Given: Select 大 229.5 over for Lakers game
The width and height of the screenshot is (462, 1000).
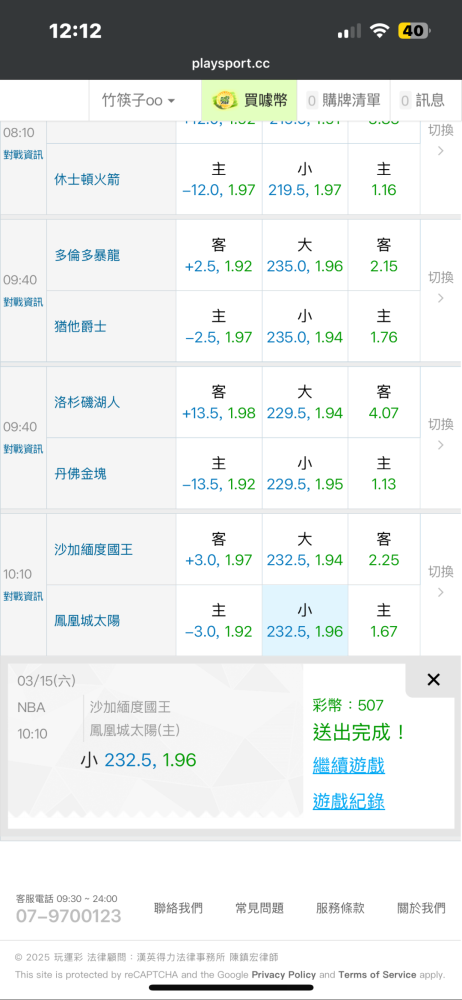Looking at the screenshot, I should pyautogui.click(x=305, y=402).
